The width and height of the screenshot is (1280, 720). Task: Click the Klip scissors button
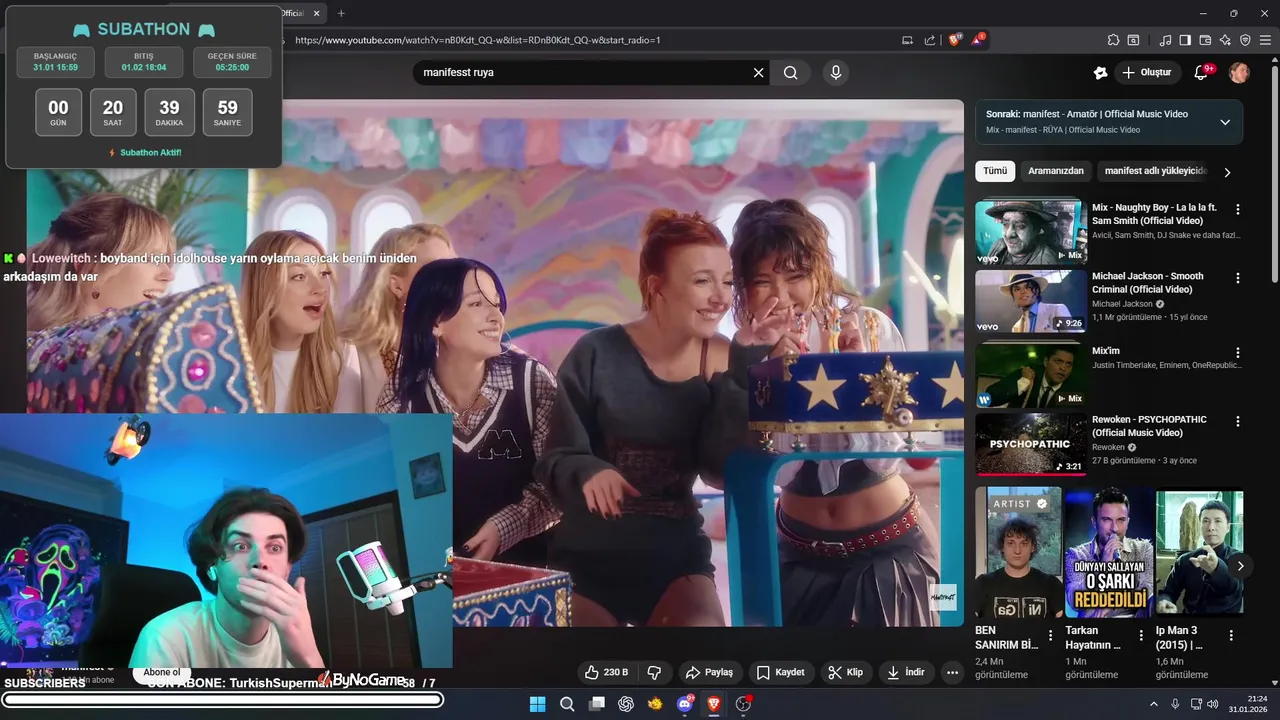(x=845, y=672)
